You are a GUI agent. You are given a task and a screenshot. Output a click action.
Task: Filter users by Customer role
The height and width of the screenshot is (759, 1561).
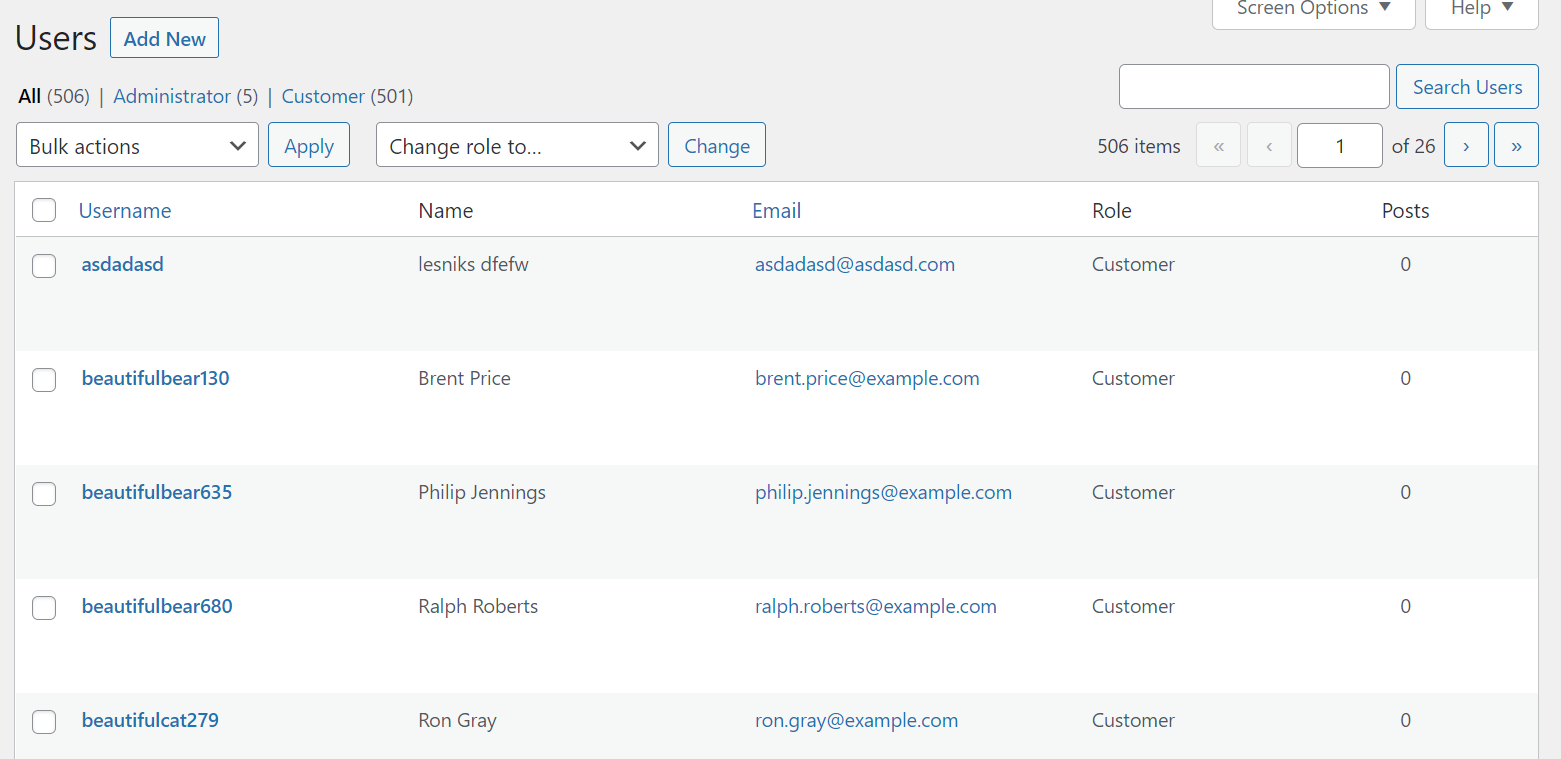tap(323, 96)
